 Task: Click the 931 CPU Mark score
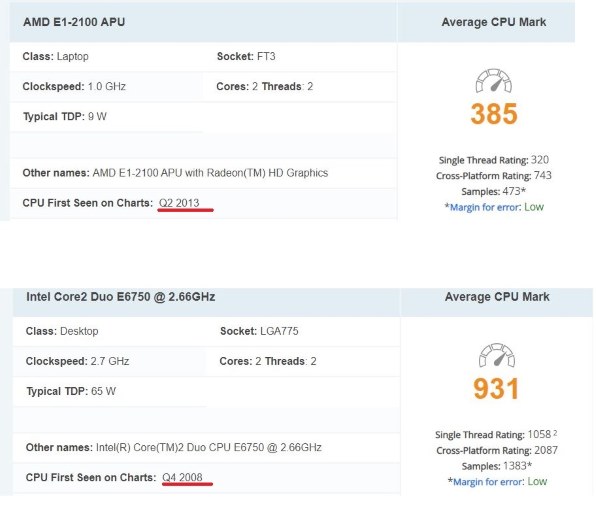point(496,388)
